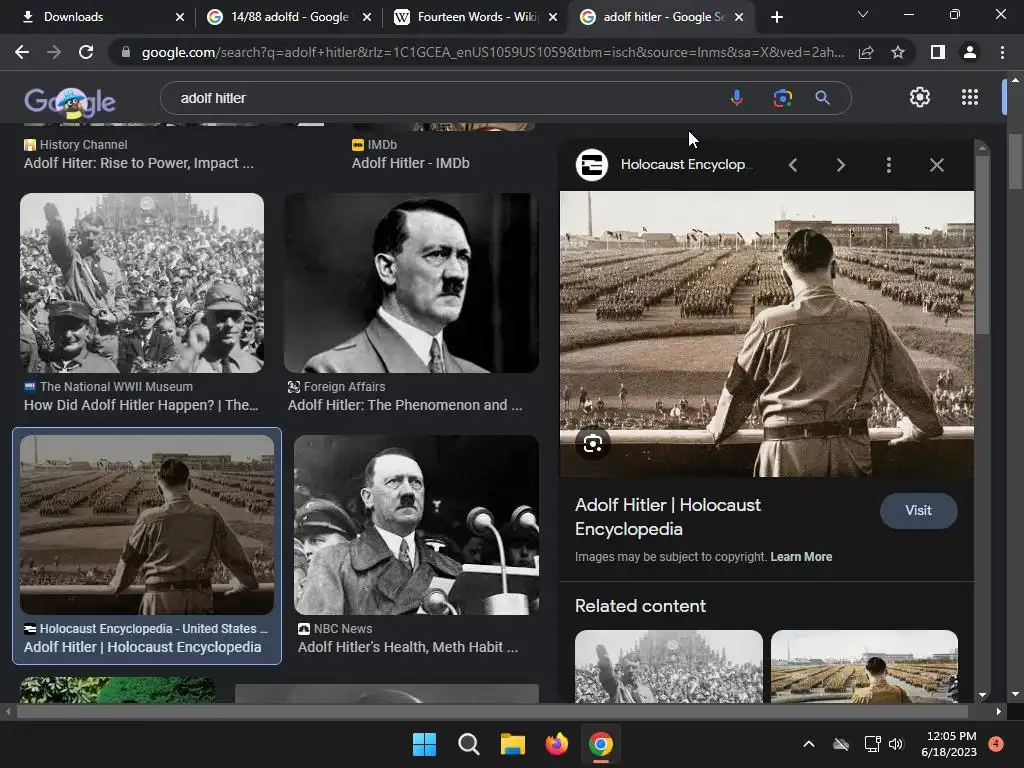Click the Visit button
Screen dimensions: 1024x768
coord(918,511)
